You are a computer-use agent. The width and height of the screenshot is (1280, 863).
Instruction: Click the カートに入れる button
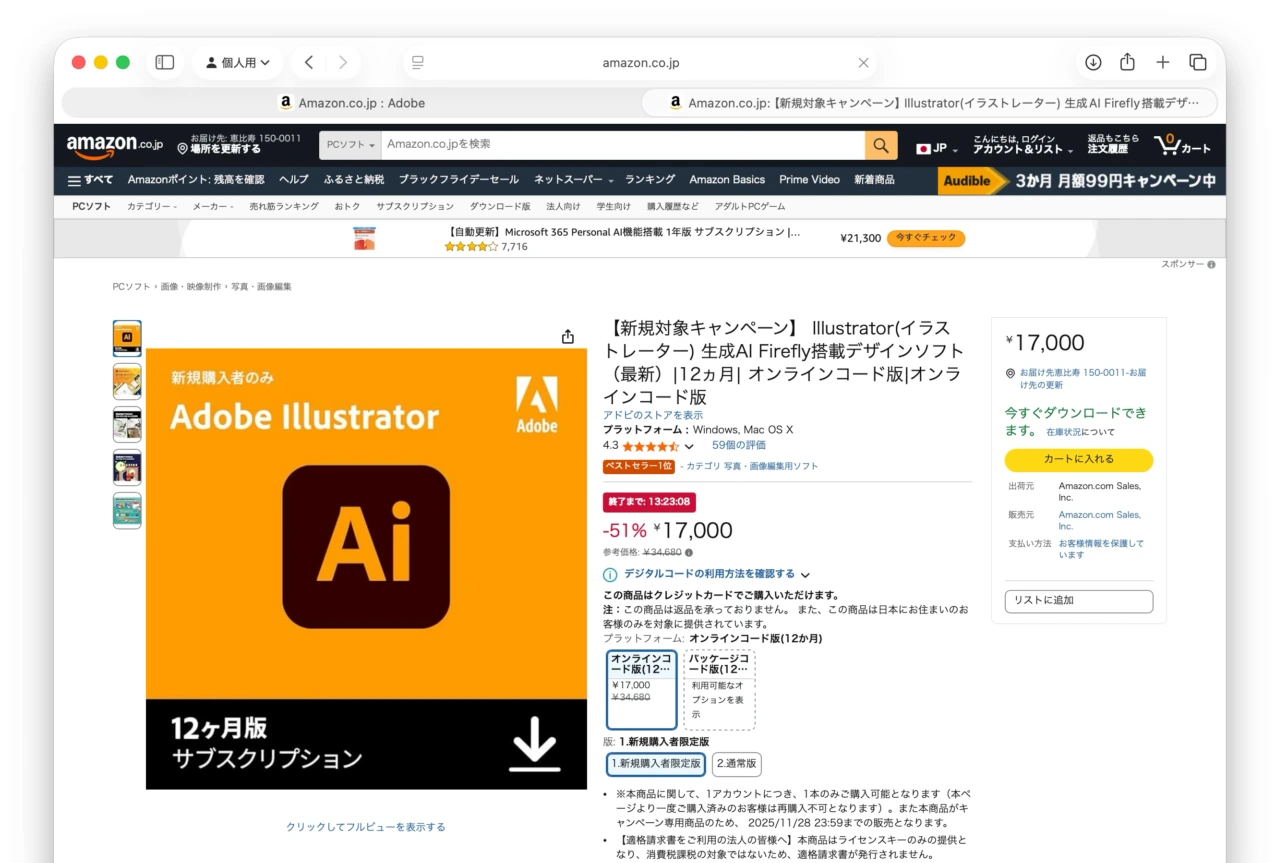[1078, 460]
